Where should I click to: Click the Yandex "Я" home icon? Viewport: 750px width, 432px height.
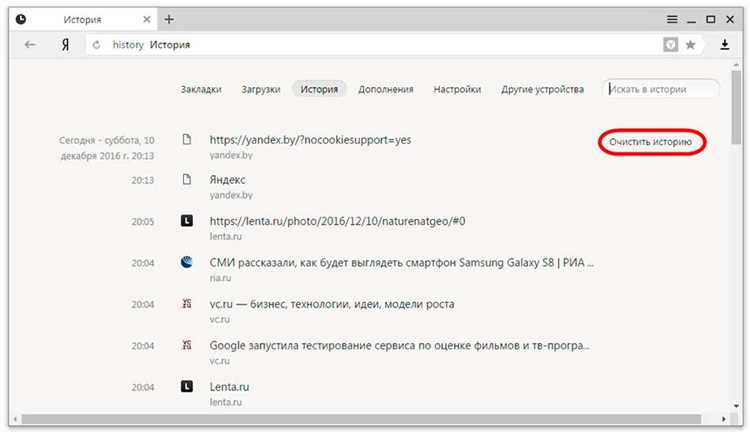click(x=65, y=45)
